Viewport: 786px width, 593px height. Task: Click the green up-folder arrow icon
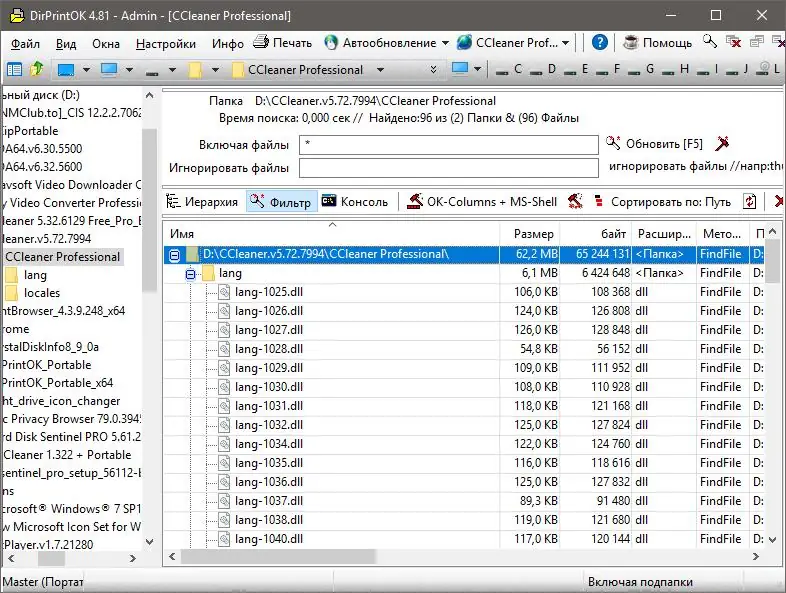(x=37, y=69)
